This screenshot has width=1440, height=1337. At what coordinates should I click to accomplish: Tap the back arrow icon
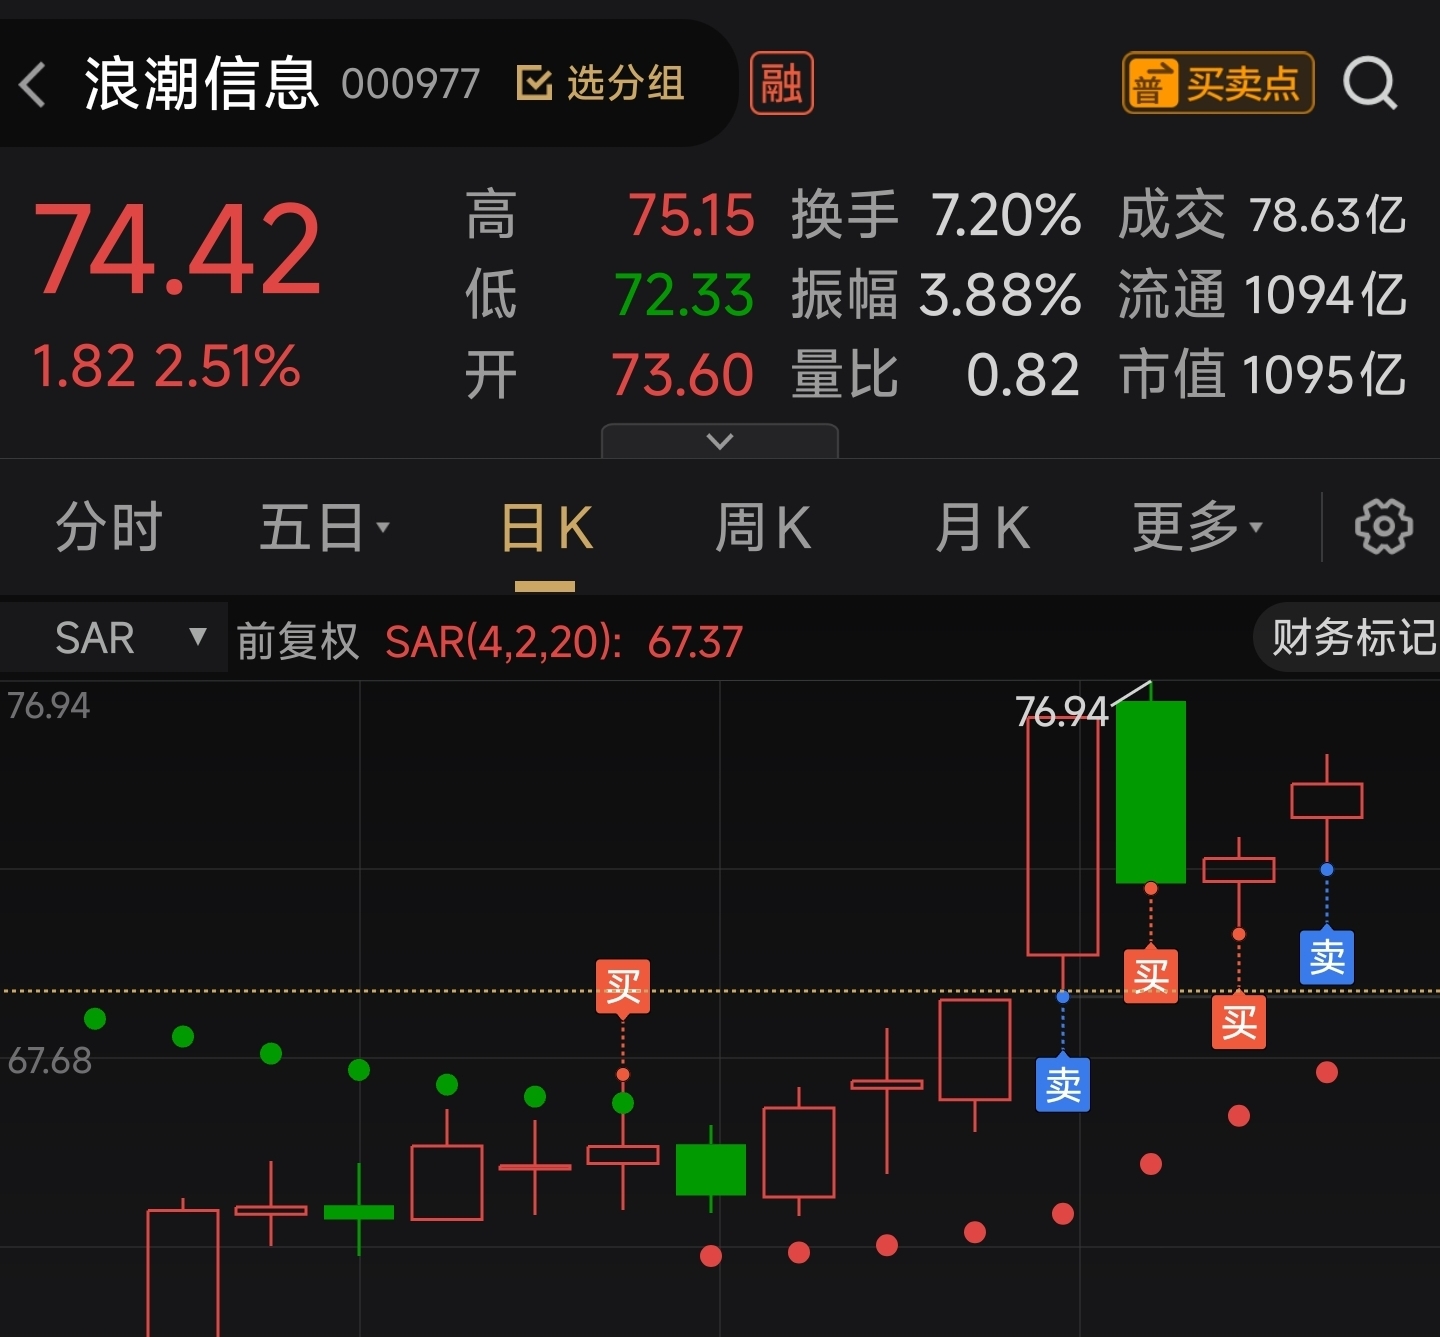(33, 84)
